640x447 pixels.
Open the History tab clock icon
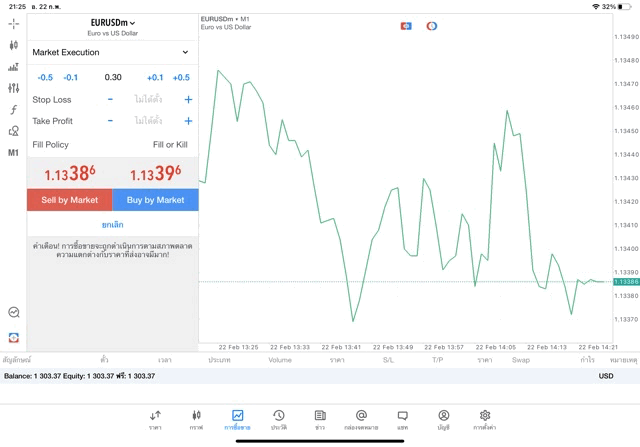pyautogui.click(x=279, y=419)
